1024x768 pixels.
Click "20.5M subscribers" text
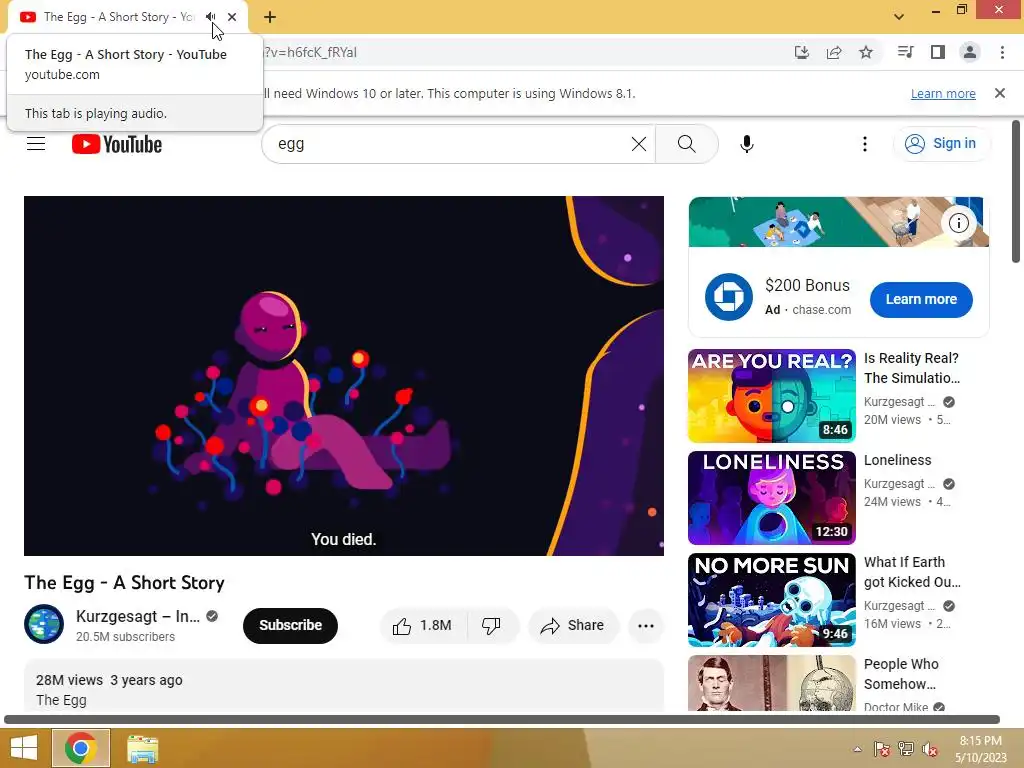125,637
